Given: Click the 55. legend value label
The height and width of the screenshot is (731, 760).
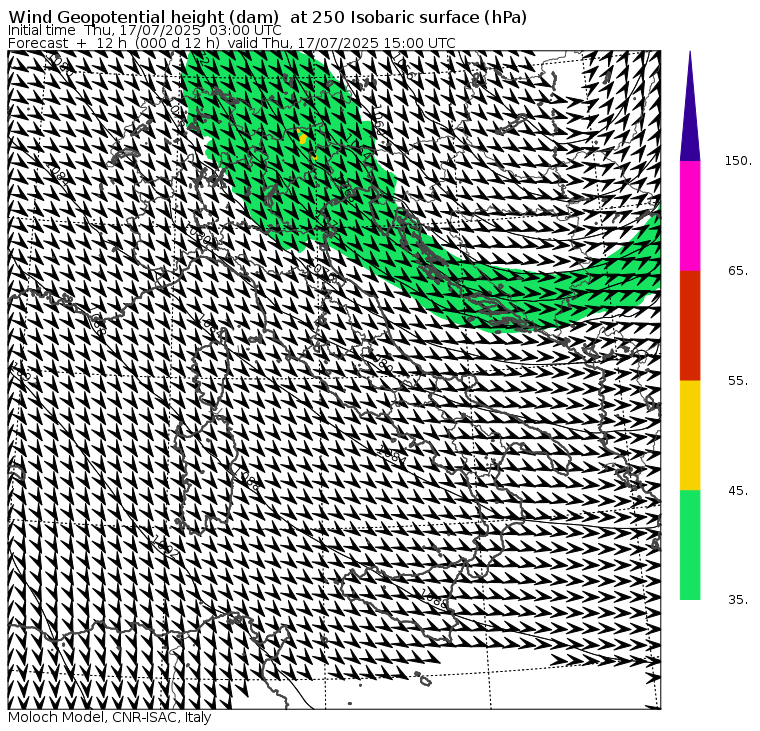Looking at the screenshot, I should pos(738,381).
